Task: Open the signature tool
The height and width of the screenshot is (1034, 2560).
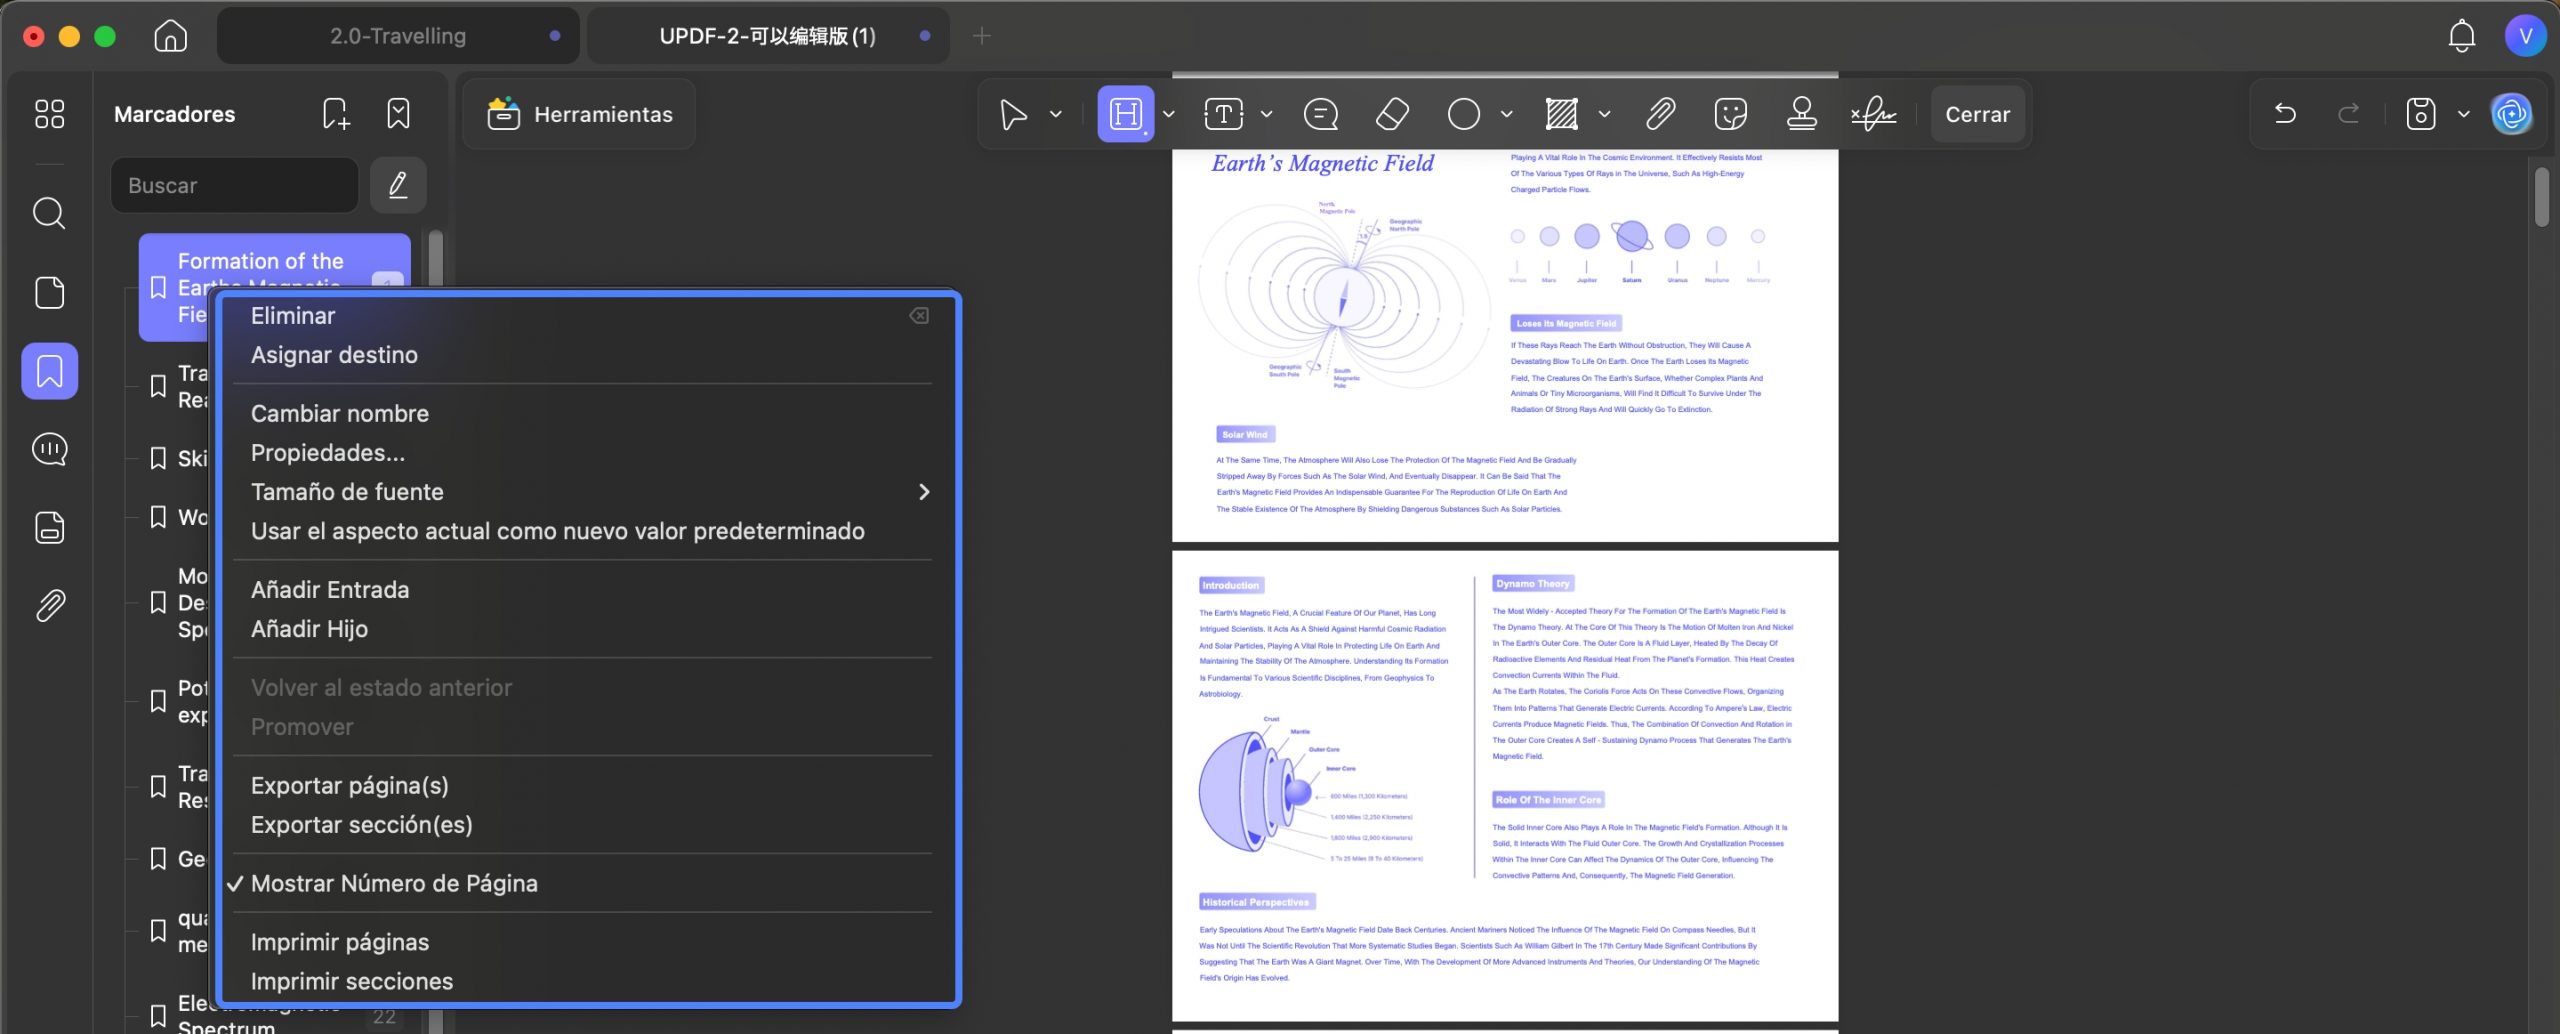Action: (1873, 114)
